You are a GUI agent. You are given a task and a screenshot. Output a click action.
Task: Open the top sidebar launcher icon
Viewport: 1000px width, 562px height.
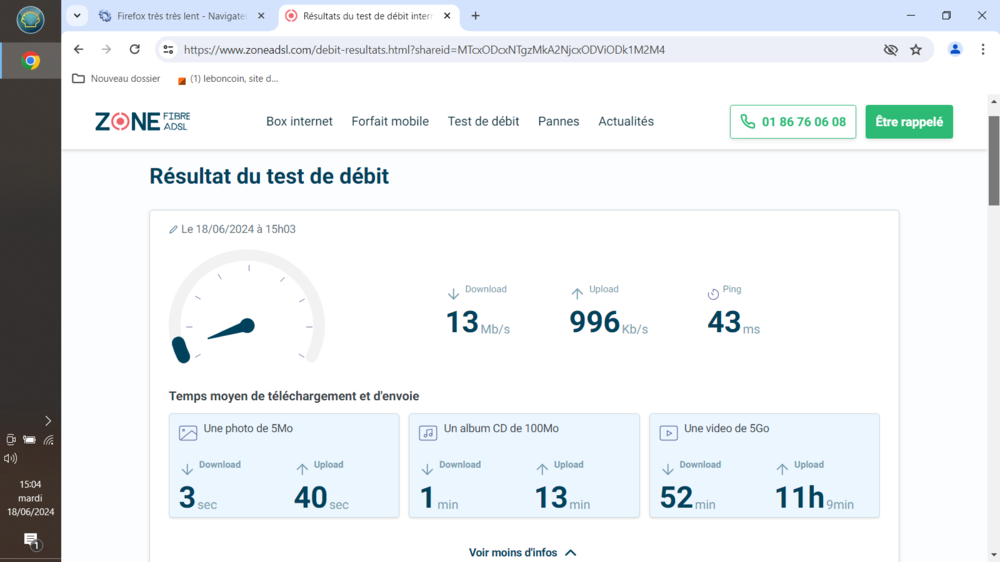click(30, 20)
